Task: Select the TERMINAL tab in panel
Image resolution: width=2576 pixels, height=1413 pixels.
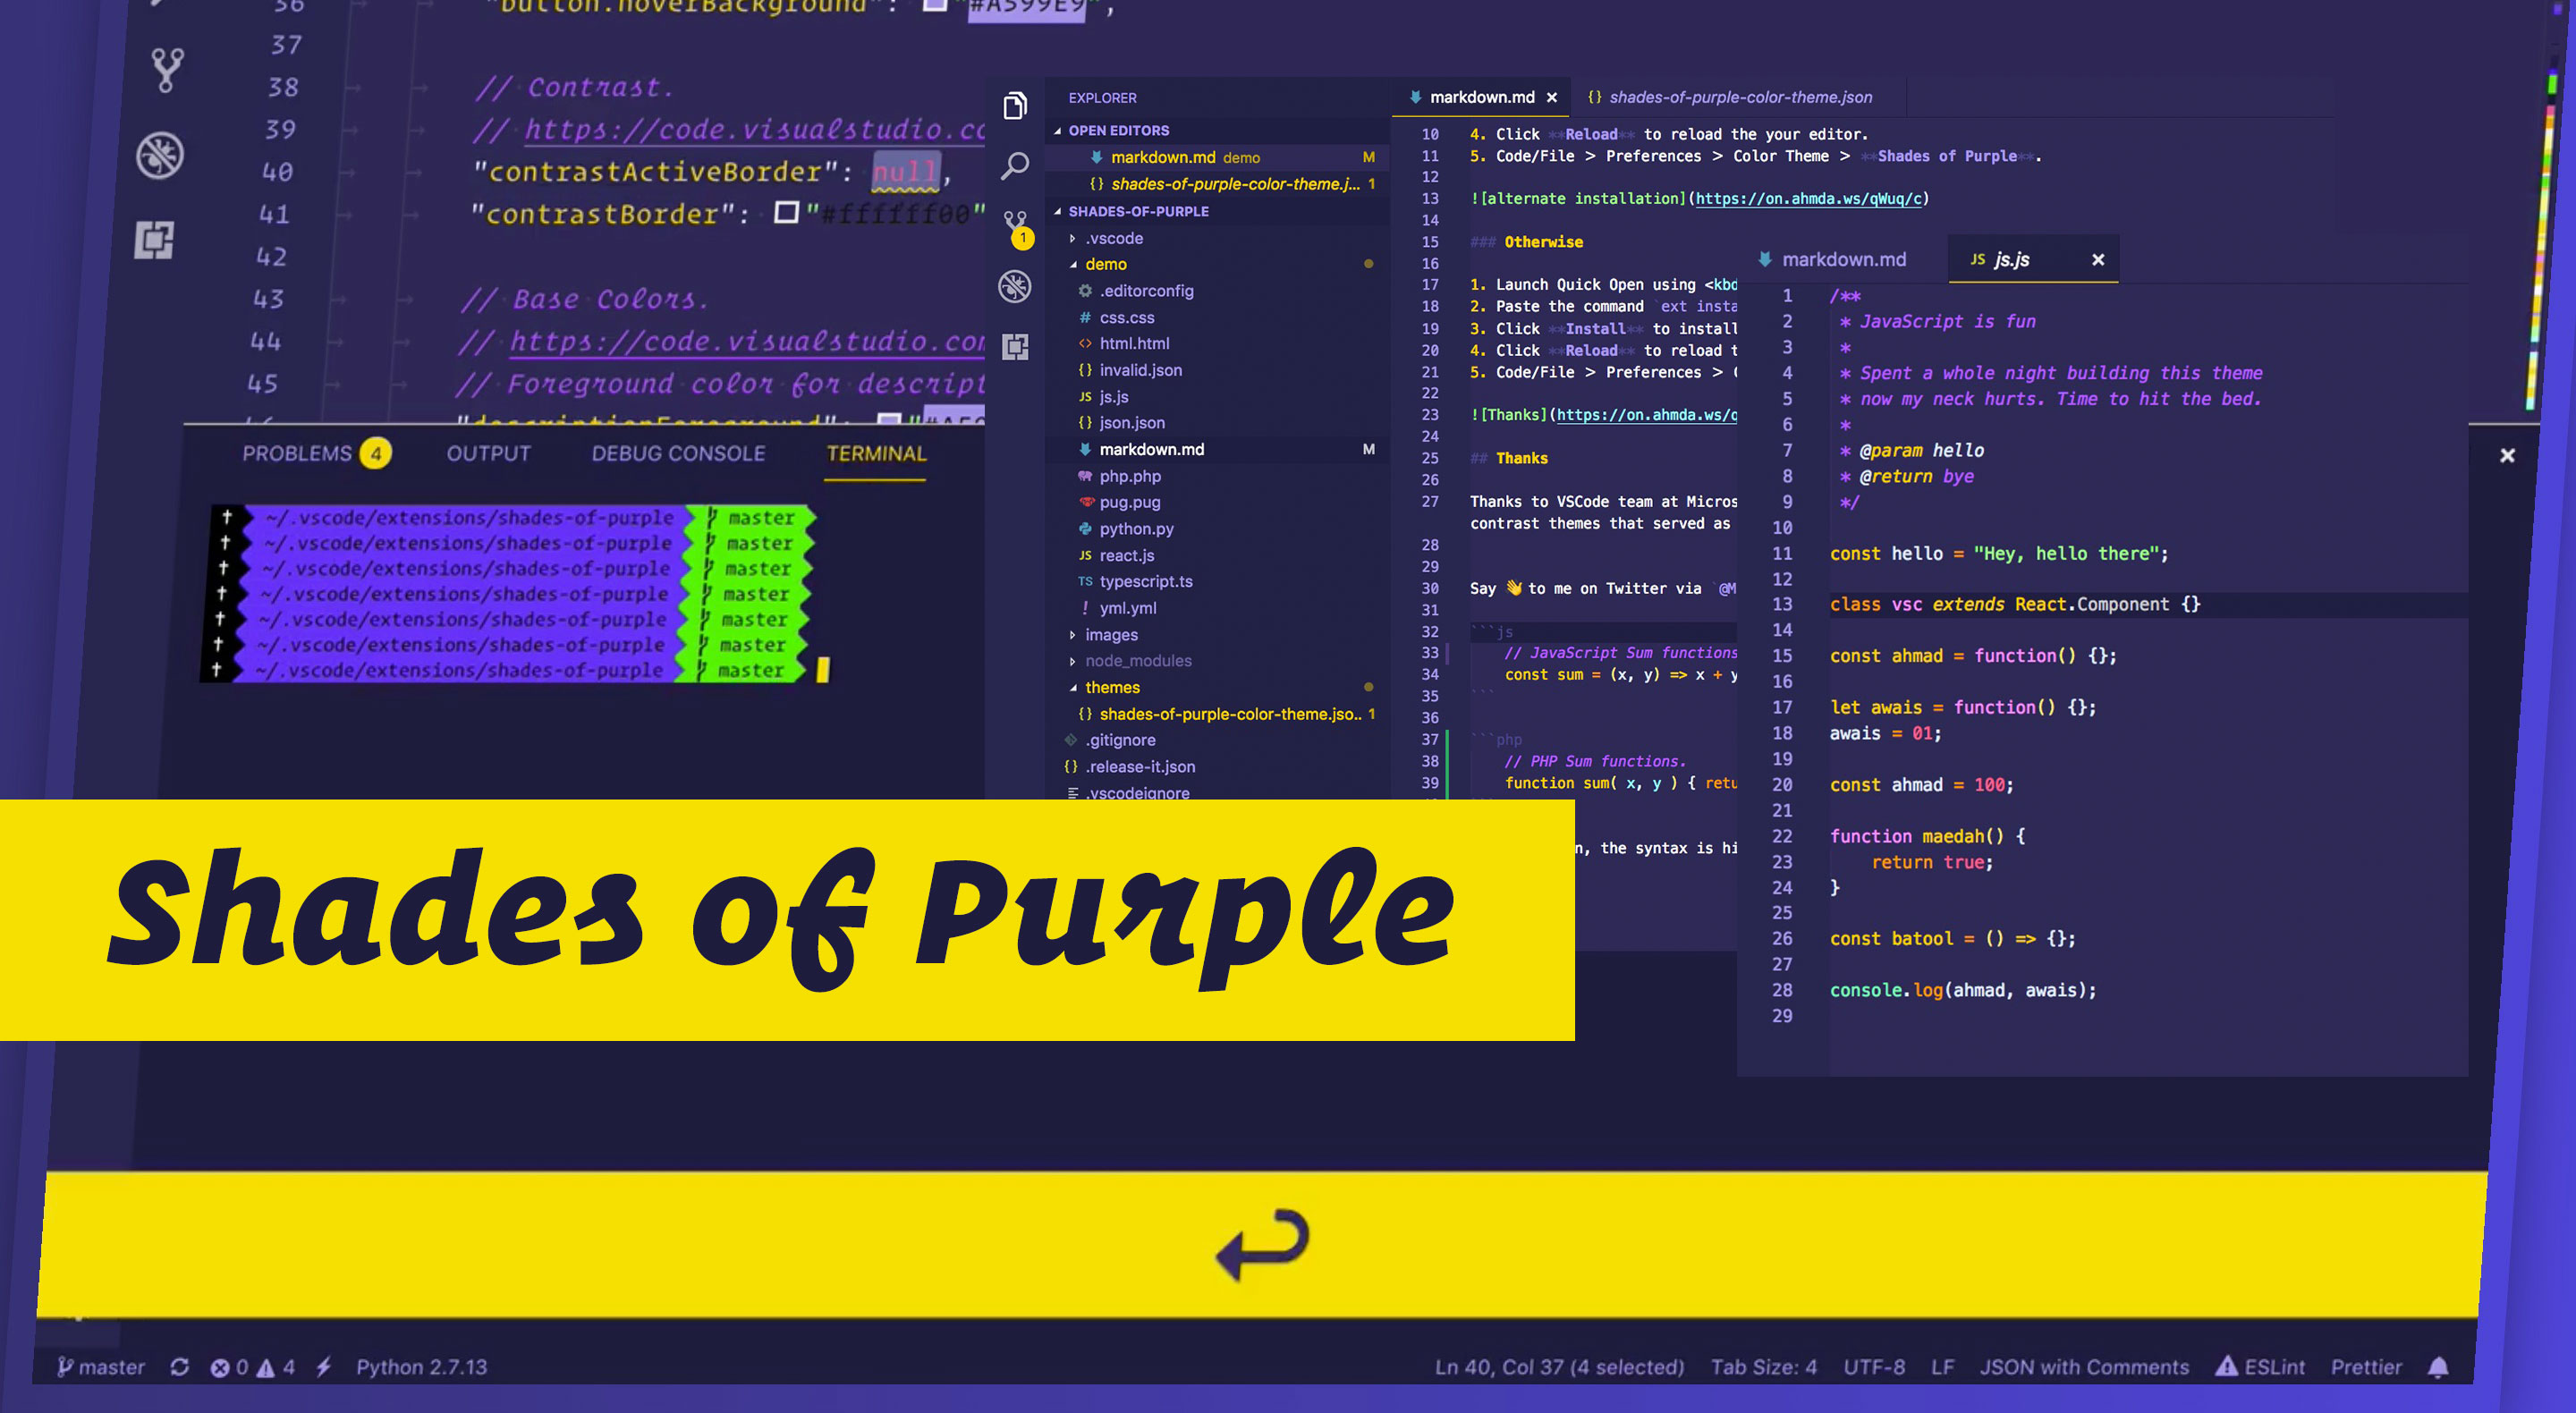Action: tap(877, 453)
